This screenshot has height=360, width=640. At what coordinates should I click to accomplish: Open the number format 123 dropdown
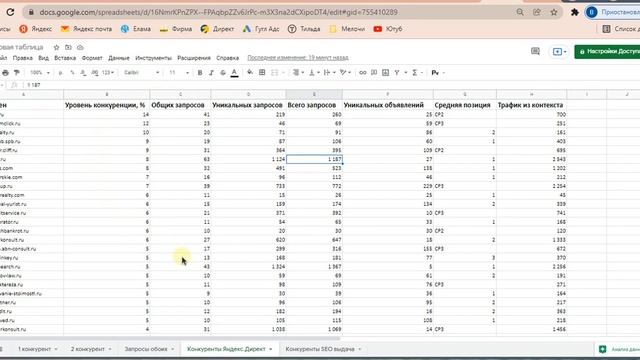[x=108, y=73]
